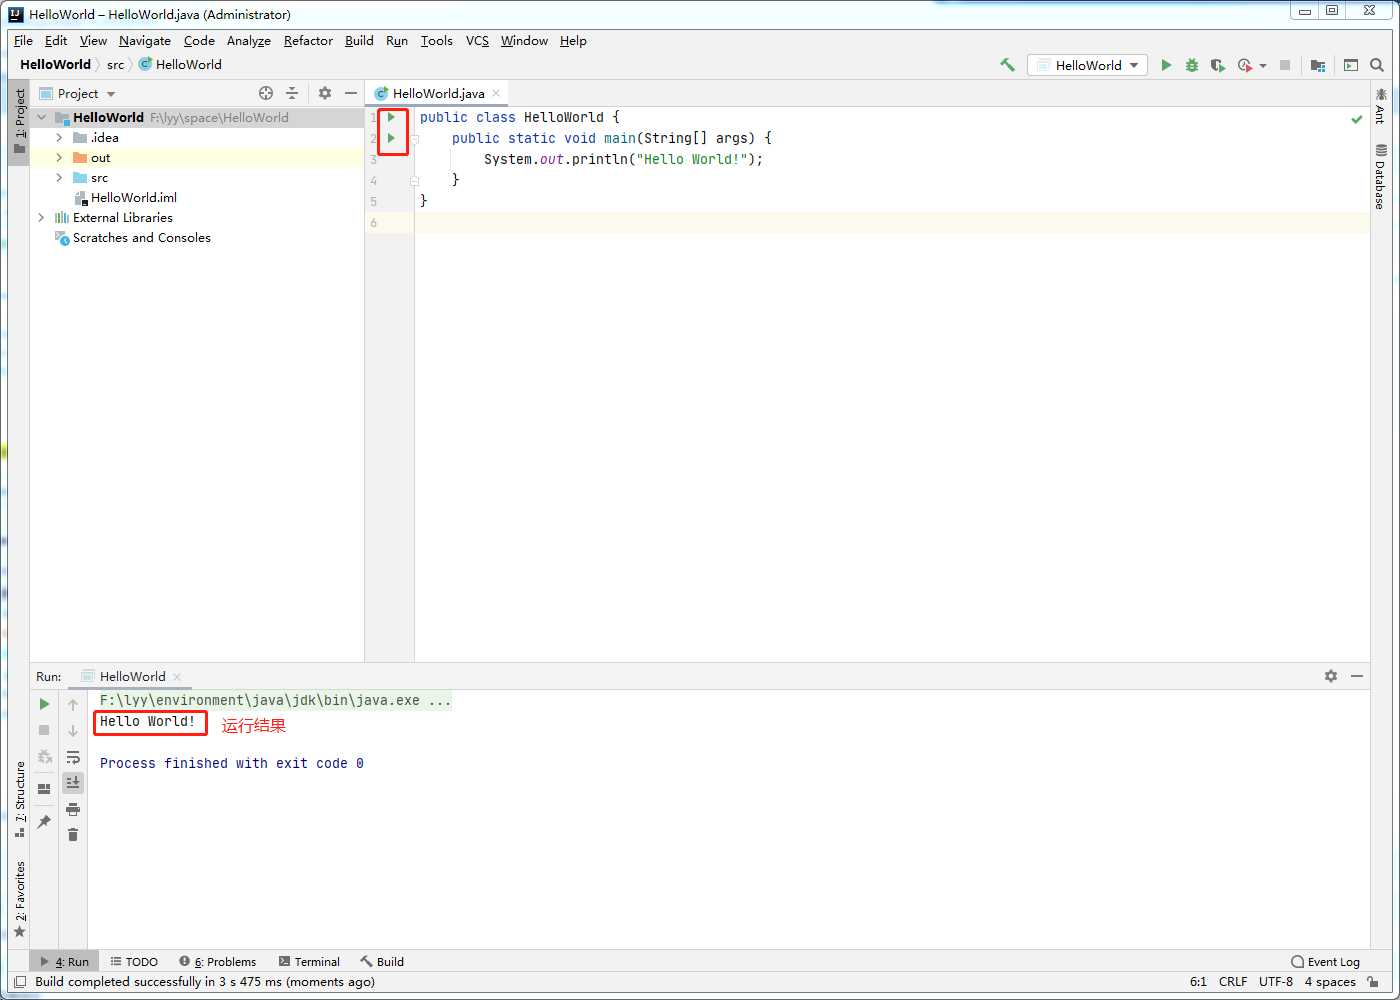Image resolution: width=1400 pixels, height=1000 pixels.
Task: Hide the Run panel with minus icon
Action: (x=1357, y=676)
